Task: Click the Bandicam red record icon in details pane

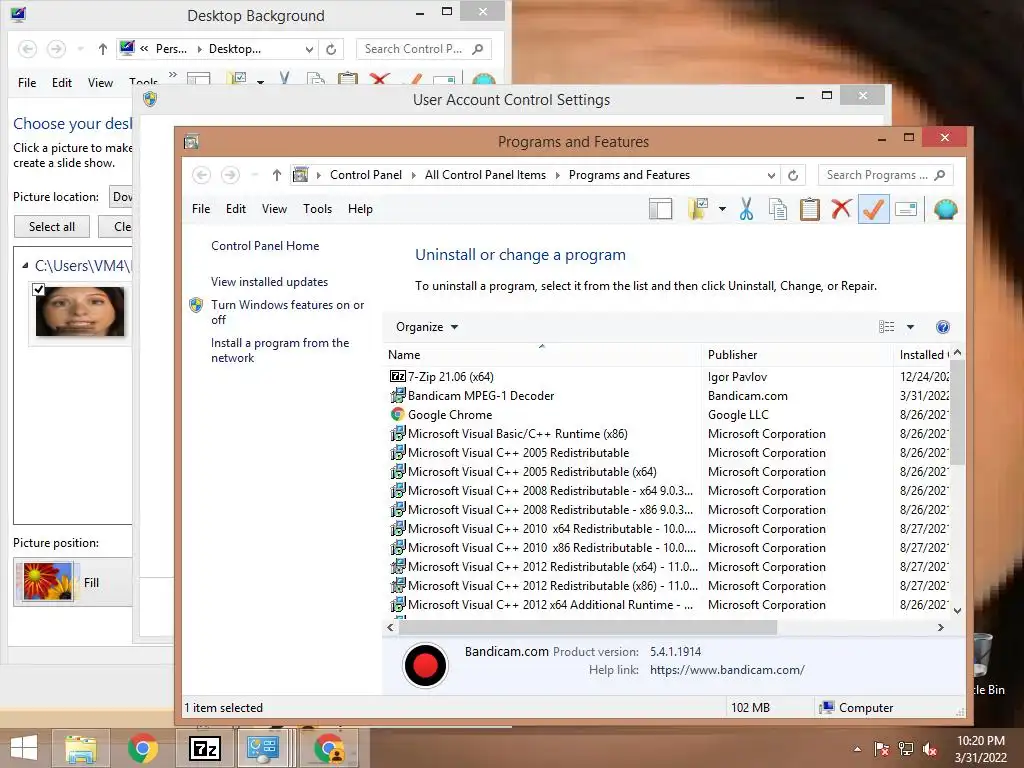Action: point(425,665)
